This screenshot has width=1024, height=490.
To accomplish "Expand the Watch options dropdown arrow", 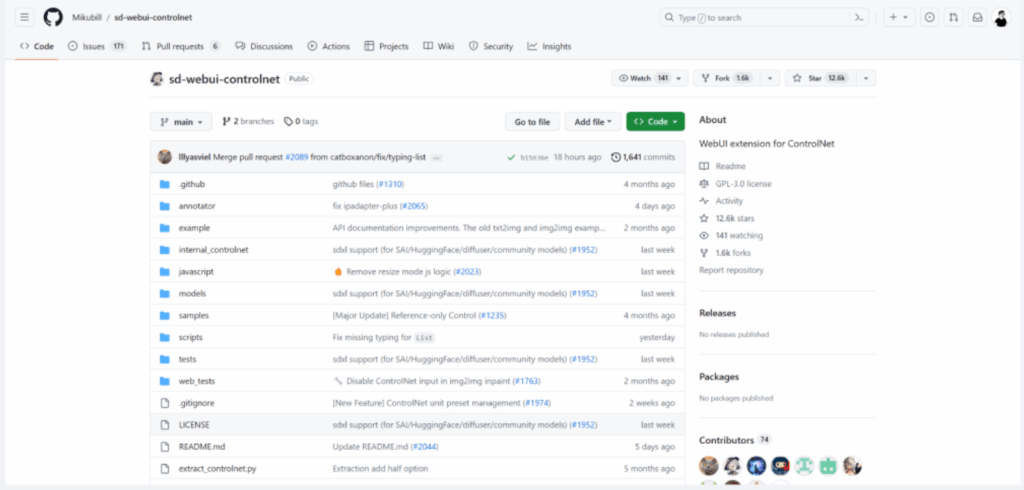I will coord(680,78).
